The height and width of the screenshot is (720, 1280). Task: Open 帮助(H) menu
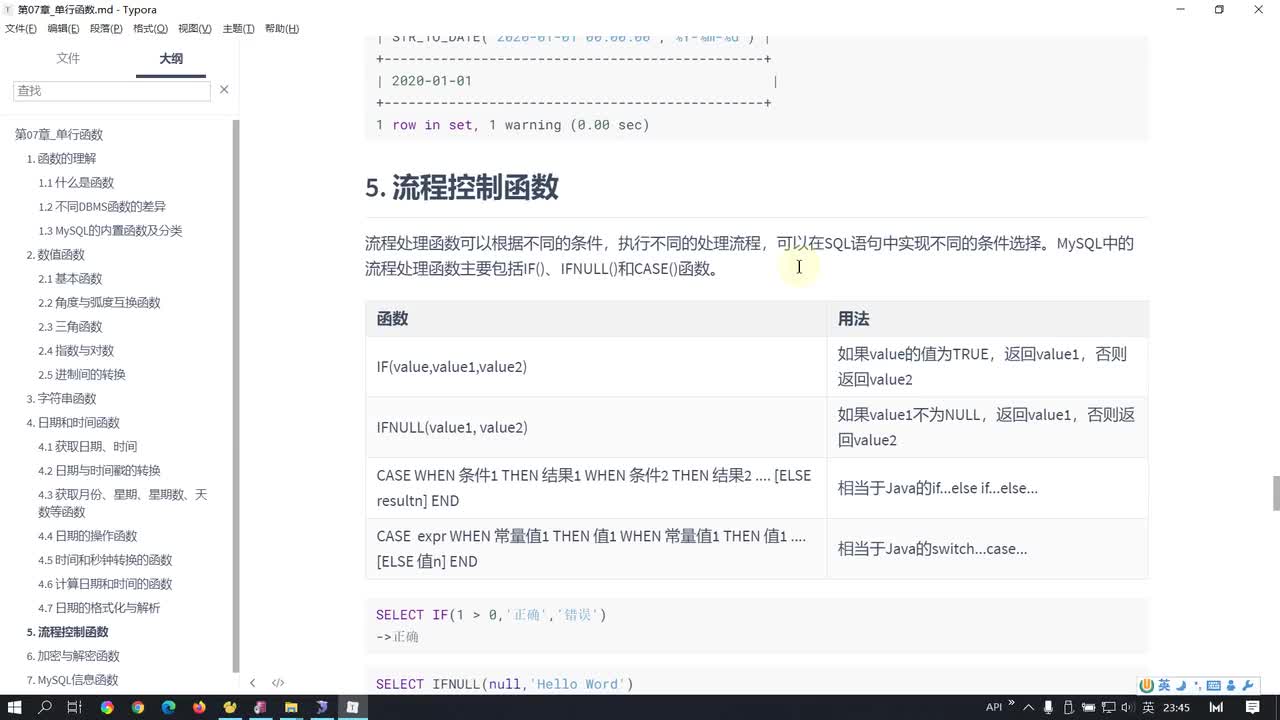(282, 29)
